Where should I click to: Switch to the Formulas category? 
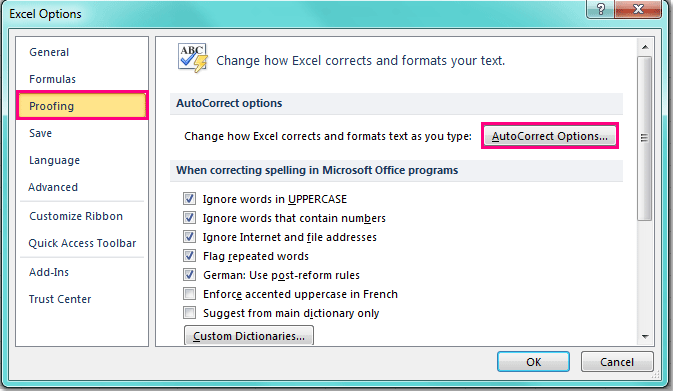(52, 79)
